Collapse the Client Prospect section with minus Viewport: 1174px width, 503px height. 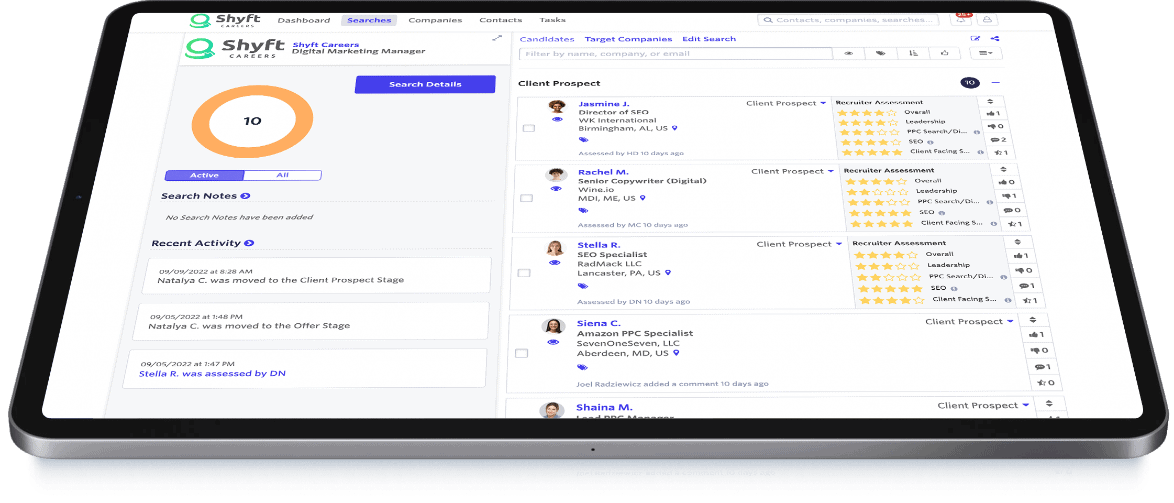(x=995, y=83)
